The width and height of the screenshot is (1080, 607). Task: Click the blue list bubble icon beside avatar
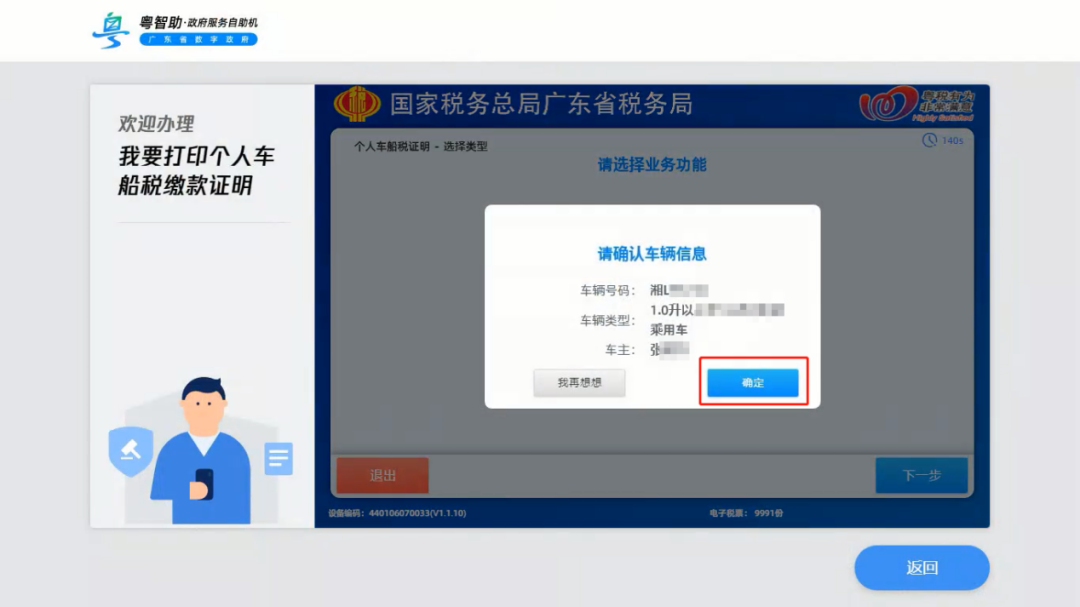[x=278, y=459]
